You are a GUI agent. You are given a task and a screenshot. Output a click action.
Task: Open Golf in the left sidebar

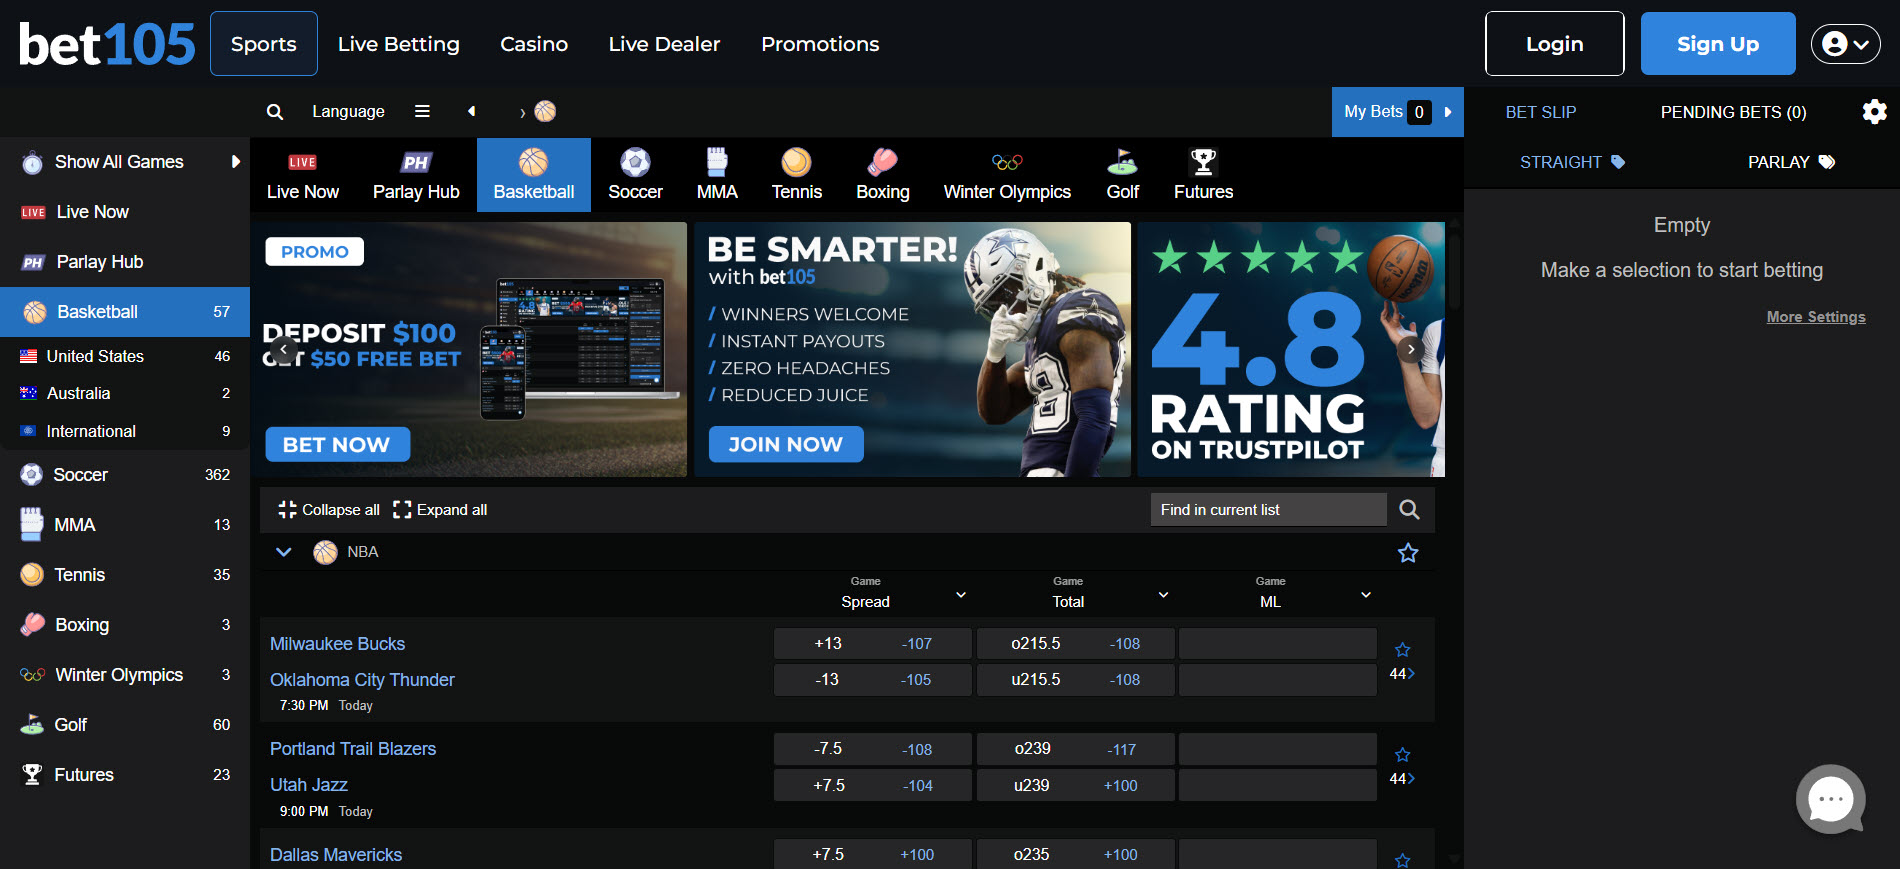point(125,725)
